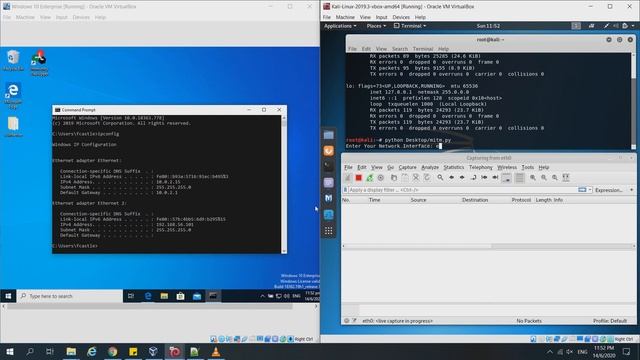Open Wireshark icon in Kali dock
The height and width of the screenshot is (360, 640).
tap(329, 214)
